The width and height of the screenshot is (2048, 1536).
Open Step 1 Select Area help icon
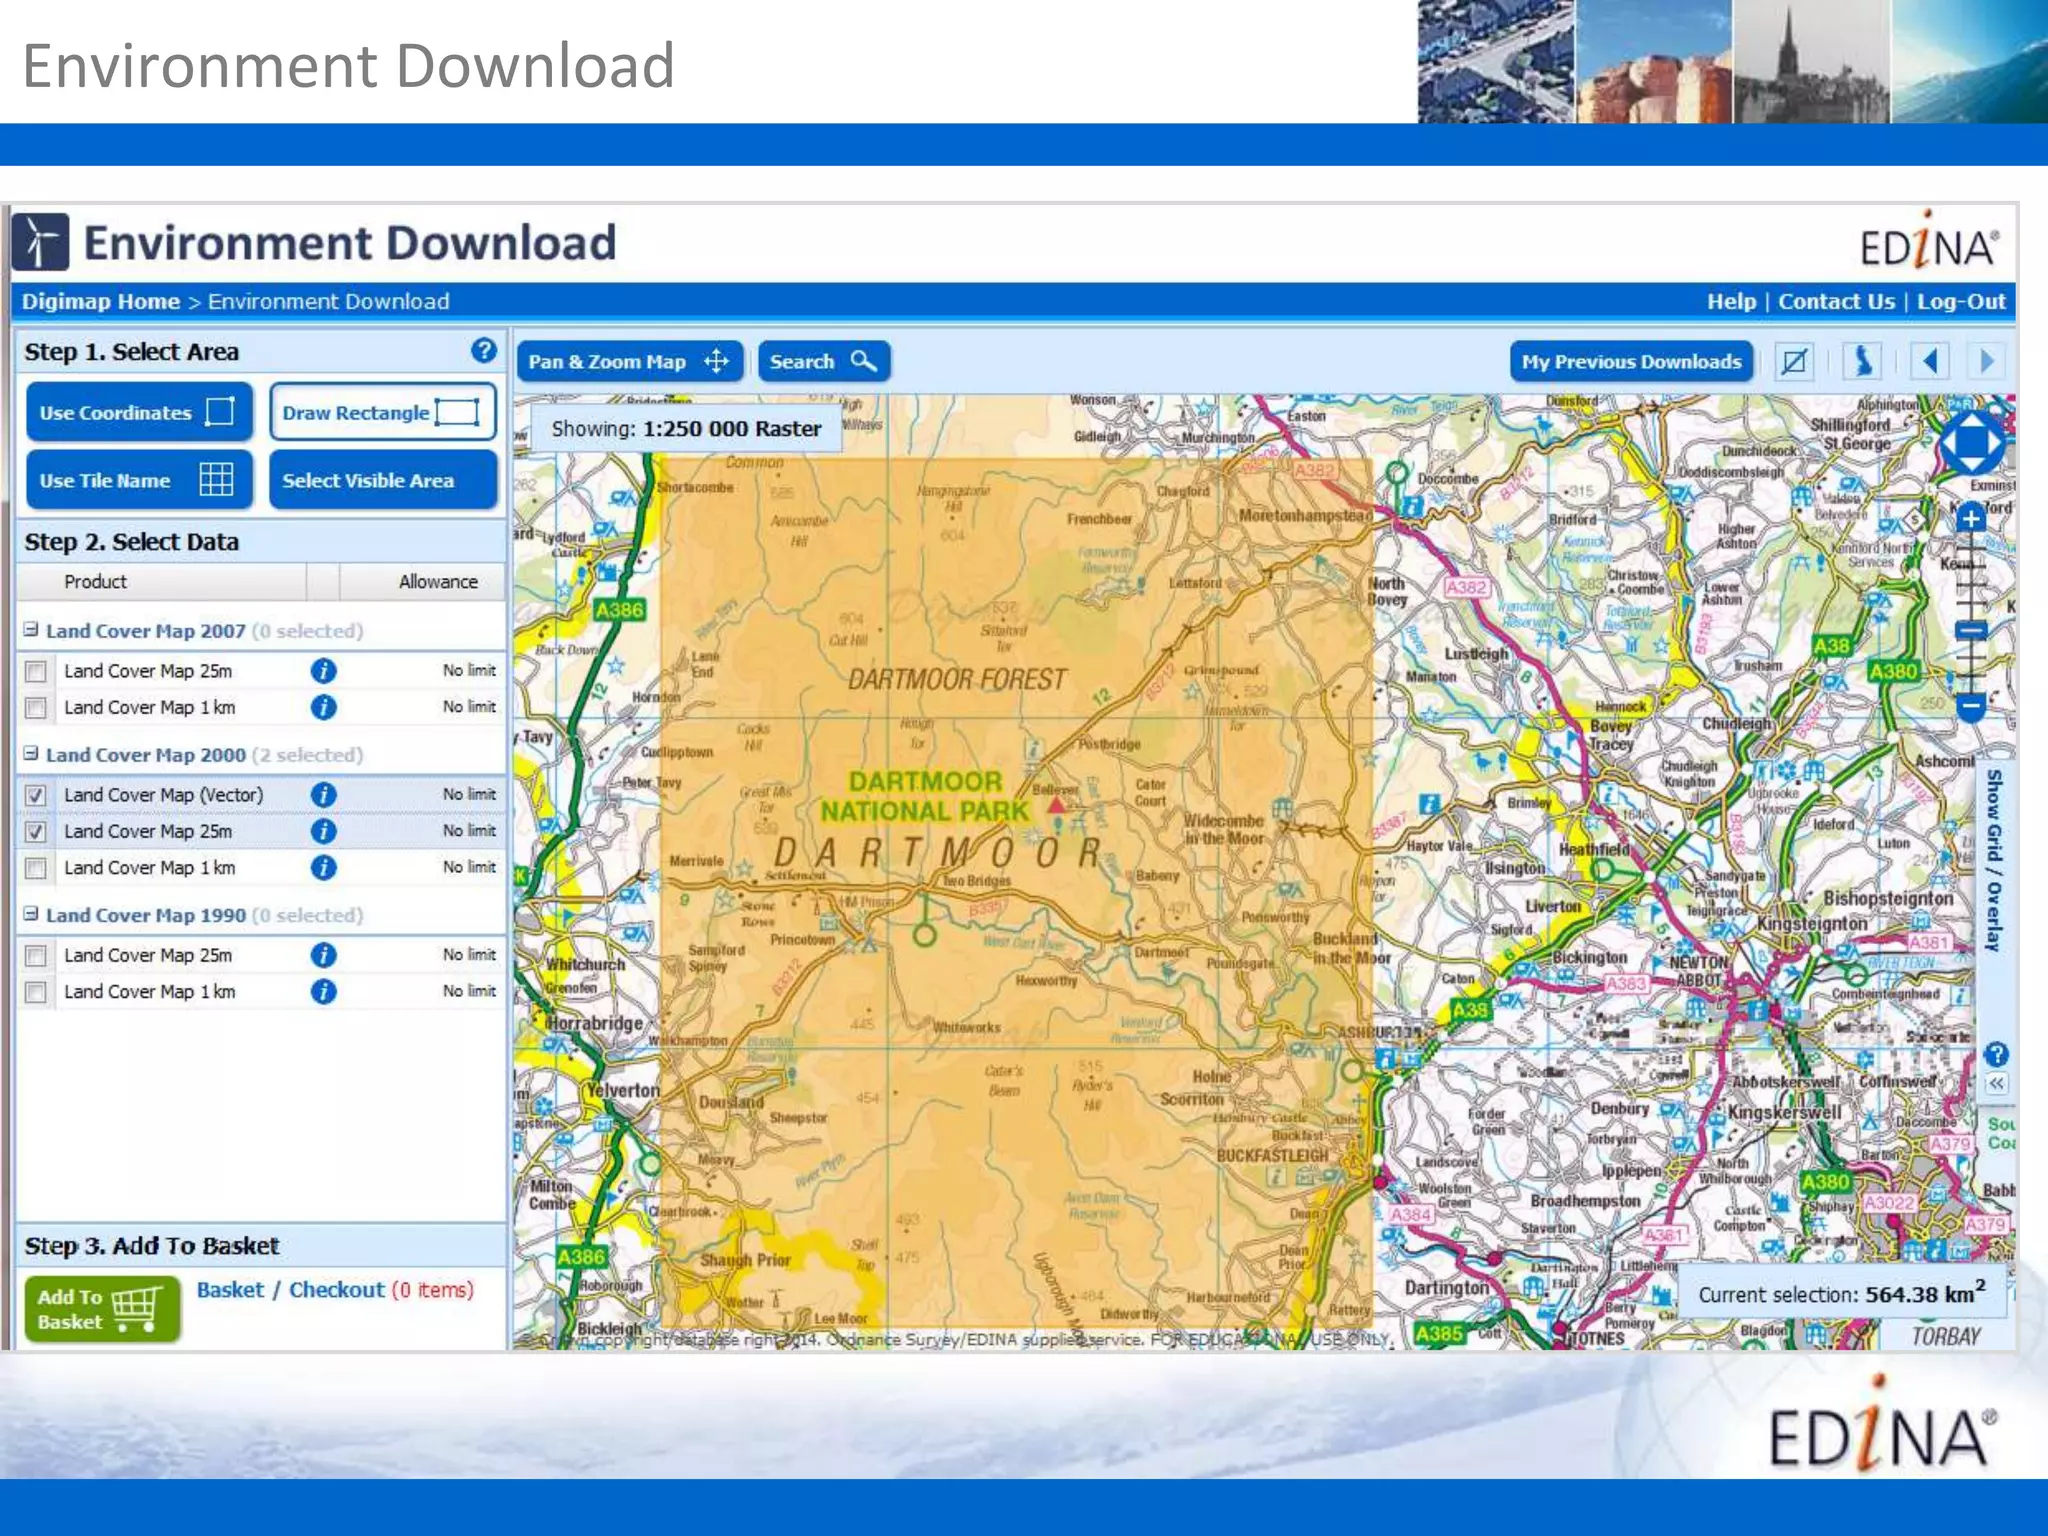pyautogui.click(x=483, y=351)
